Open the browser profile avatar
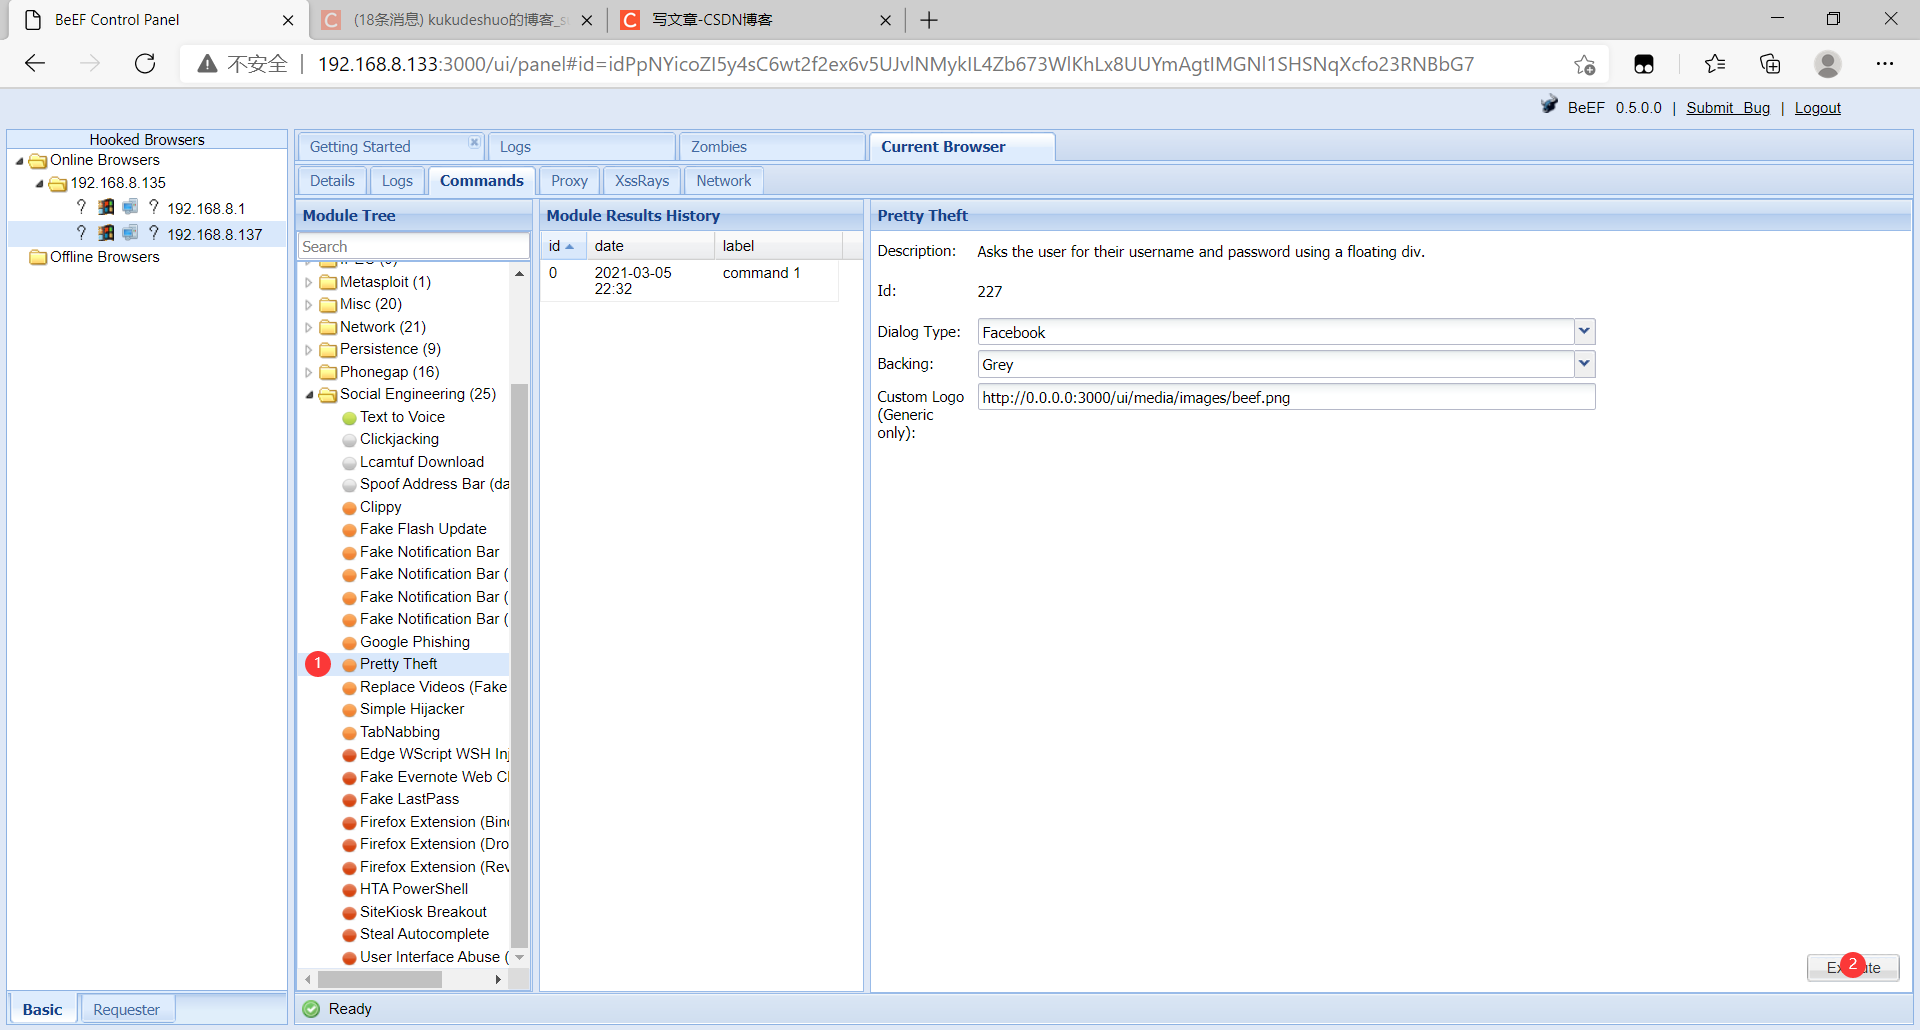The height and width of the screenshot is (1030, 1920). 1827,64
